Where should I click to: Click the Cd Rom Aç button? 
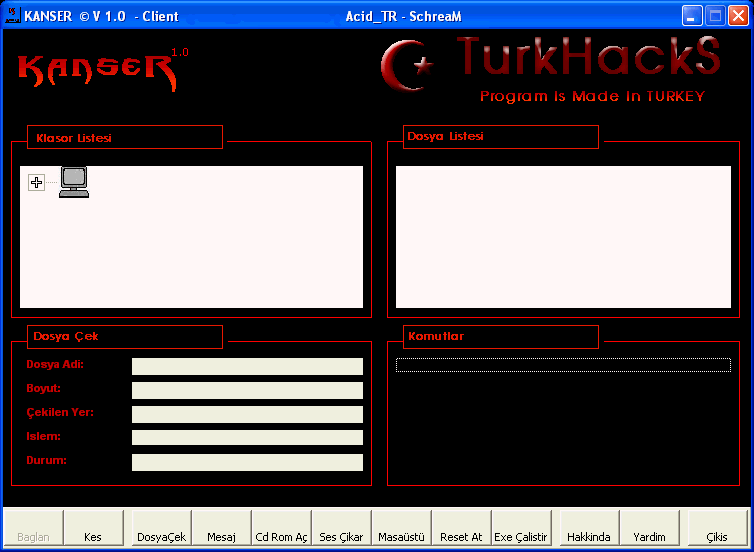281,537
